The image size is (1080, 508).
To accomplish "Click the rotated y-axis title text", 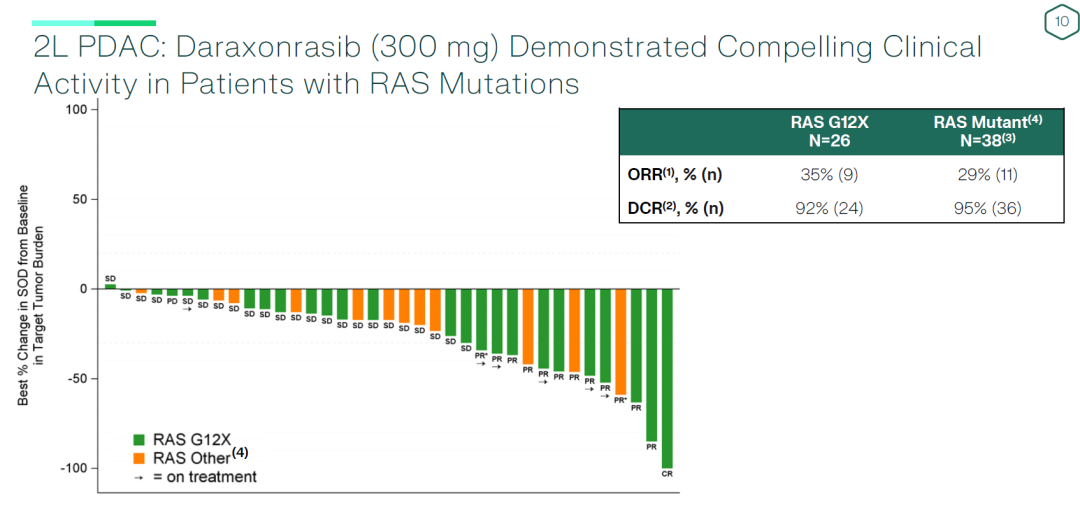I will tap(28, 295).
